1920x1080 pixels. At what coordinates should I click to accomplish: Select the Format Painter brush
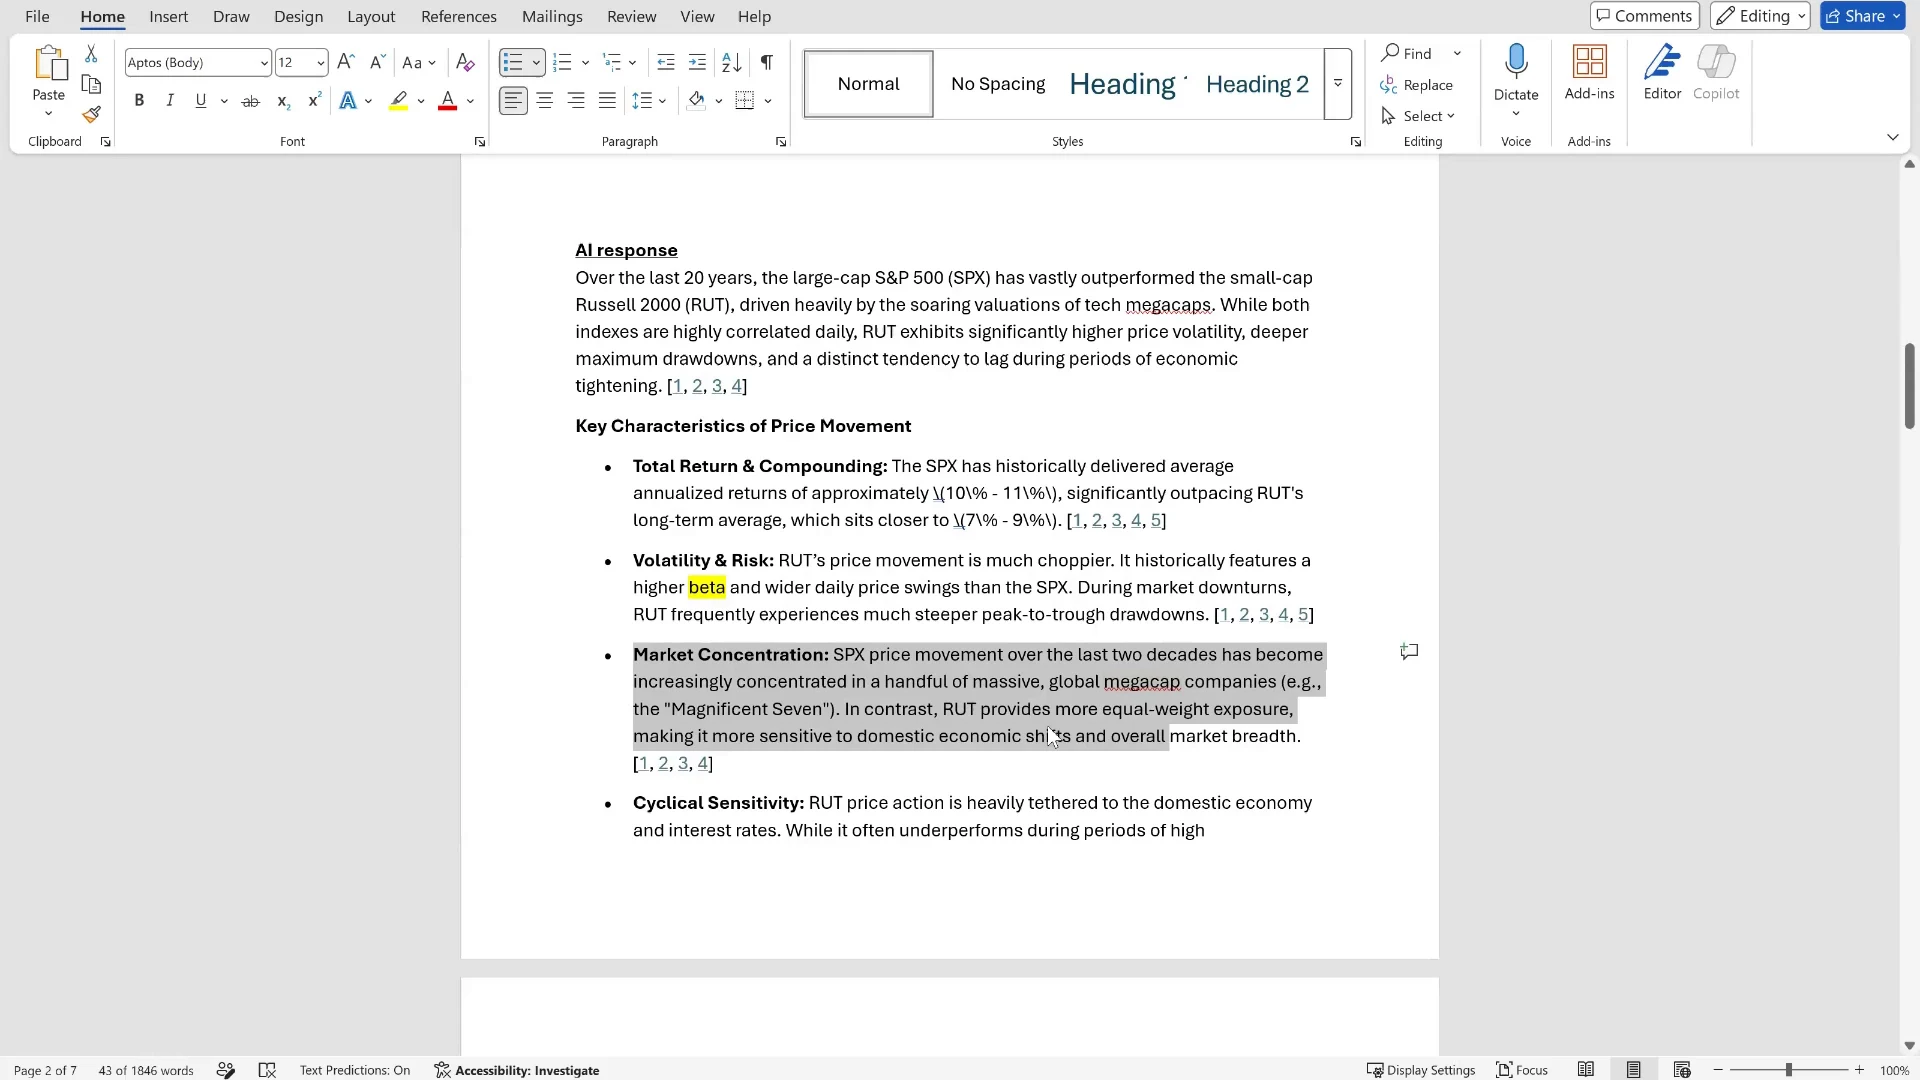91,115
